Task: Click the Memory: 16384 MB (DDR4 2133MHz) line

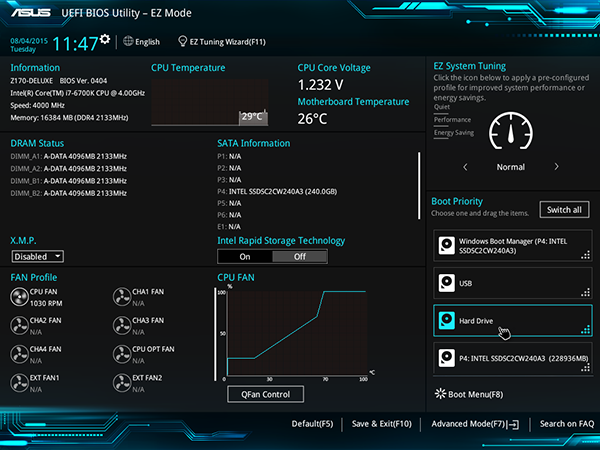Action: pos(69,117)
